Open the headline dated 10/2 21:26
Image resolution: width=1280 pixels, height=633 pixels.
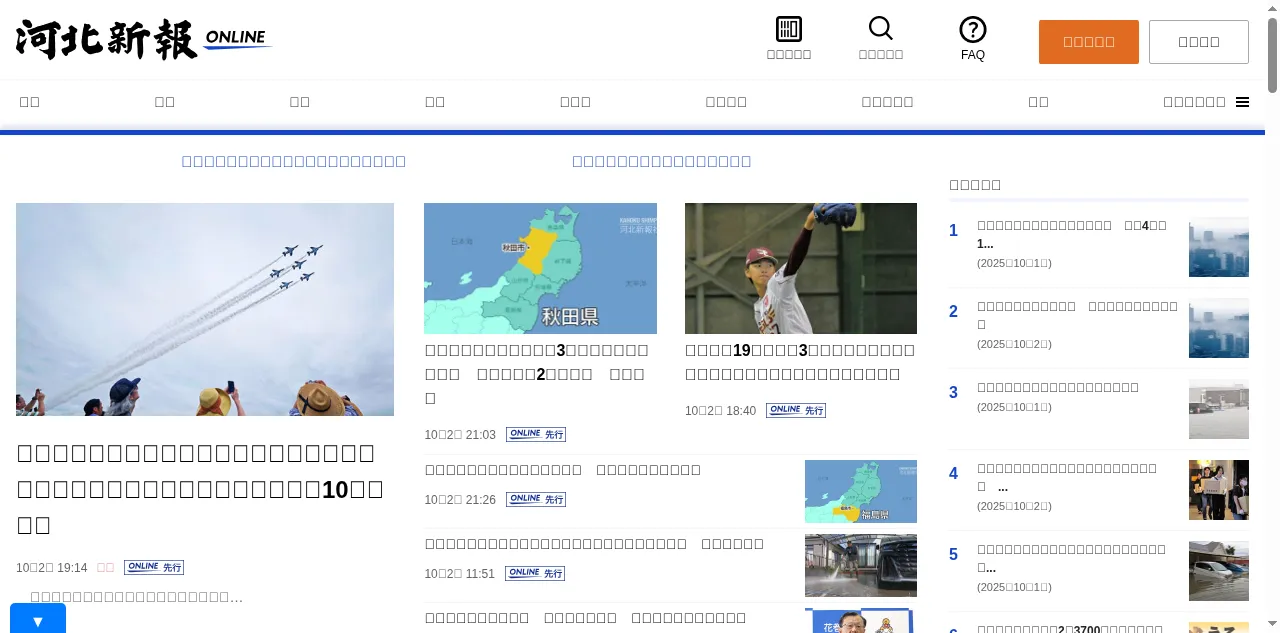pos(563,470)
